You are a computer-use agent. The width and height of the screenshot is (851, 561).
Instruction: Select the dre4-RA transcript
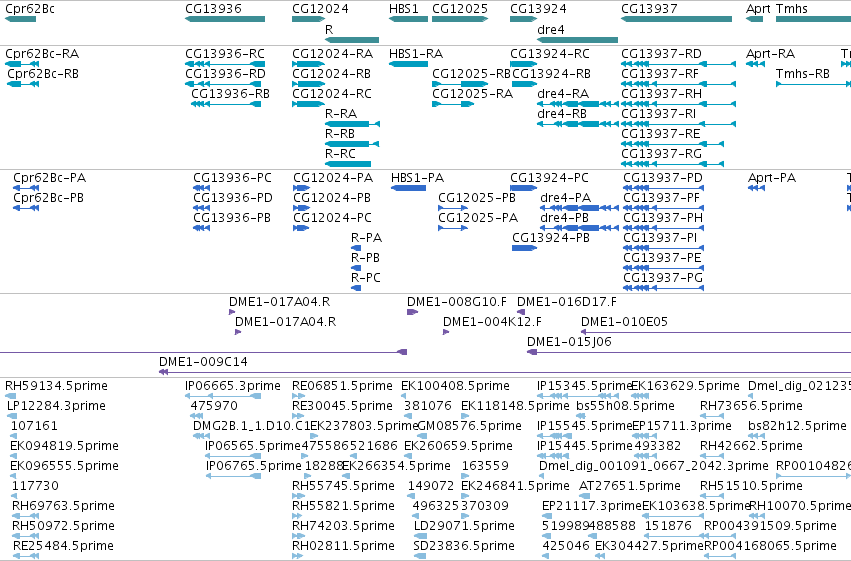click(x=563, y=94)
